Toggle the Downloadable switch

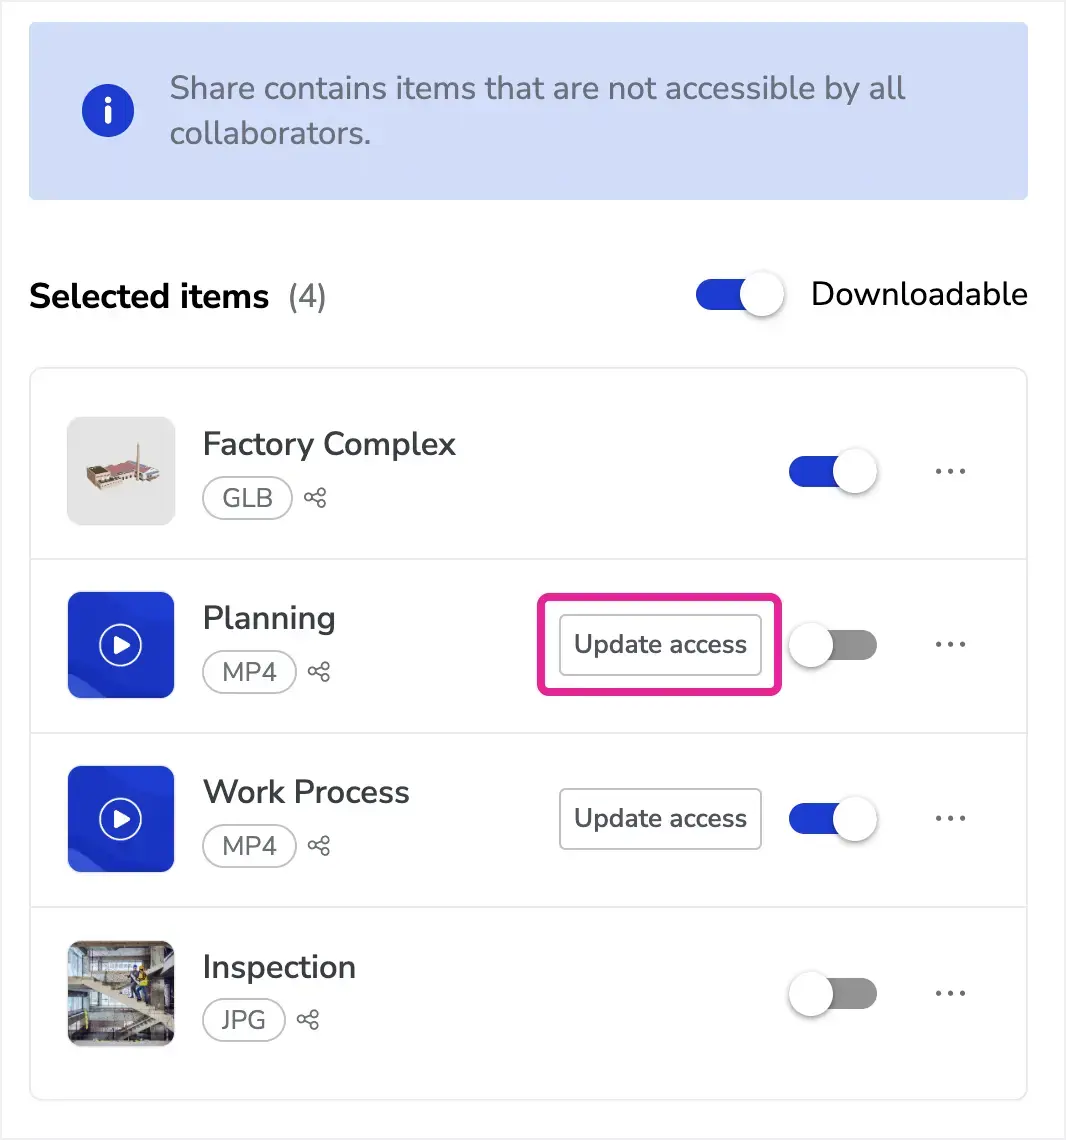pyautogui.click(x=740, y=294)
